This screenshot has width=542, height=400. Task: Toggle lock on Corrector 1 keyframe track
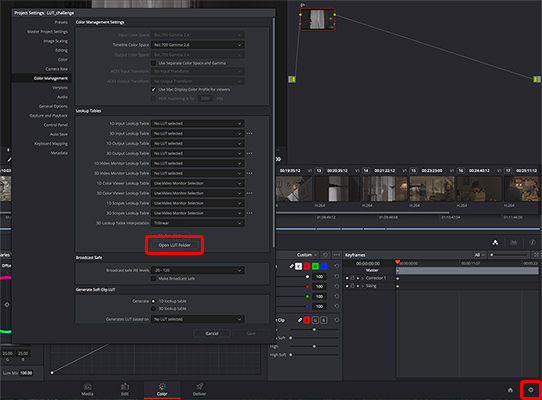tap(352, 278)
